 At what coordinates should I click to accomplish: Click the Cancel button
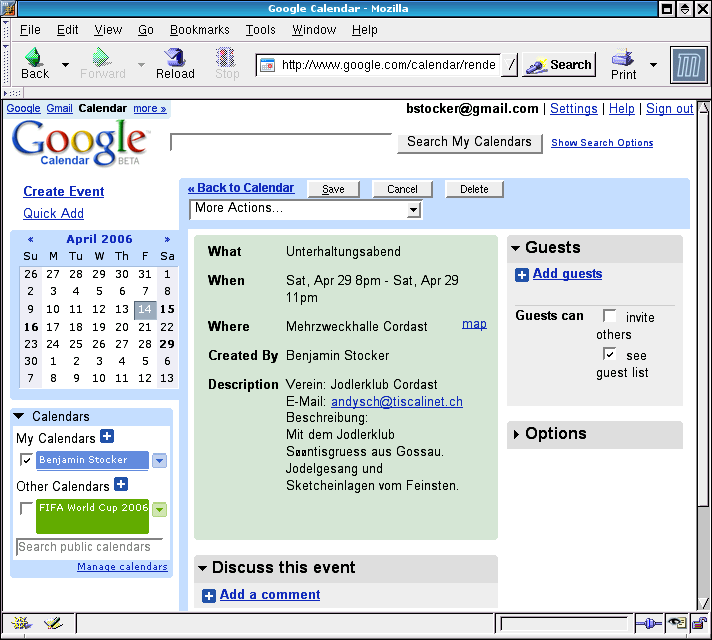pos(402,189)
